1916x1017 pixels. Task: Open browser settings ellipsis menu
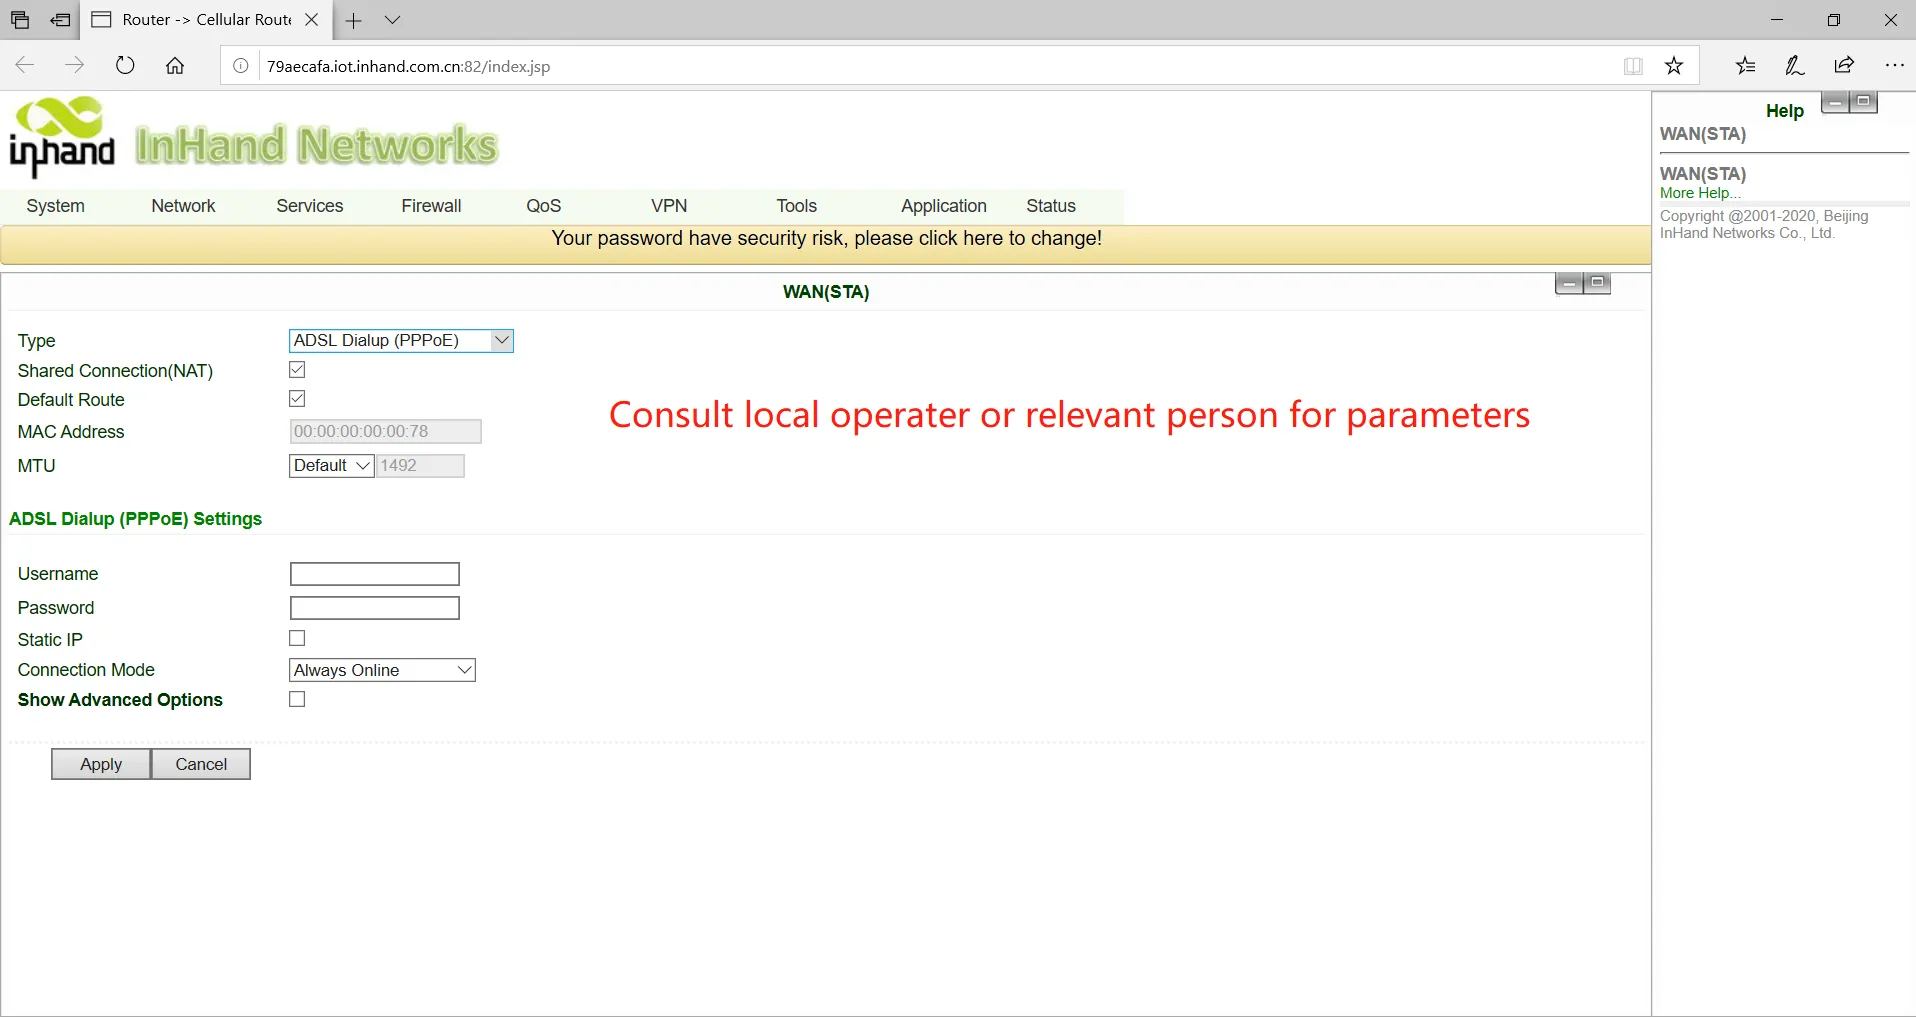[1894, 66]
